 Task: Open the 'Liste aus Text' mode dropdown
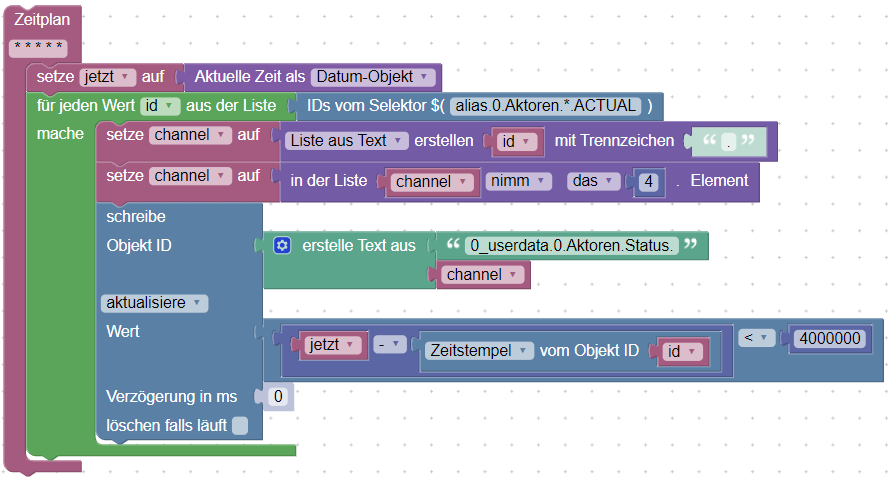pos(347,141)
